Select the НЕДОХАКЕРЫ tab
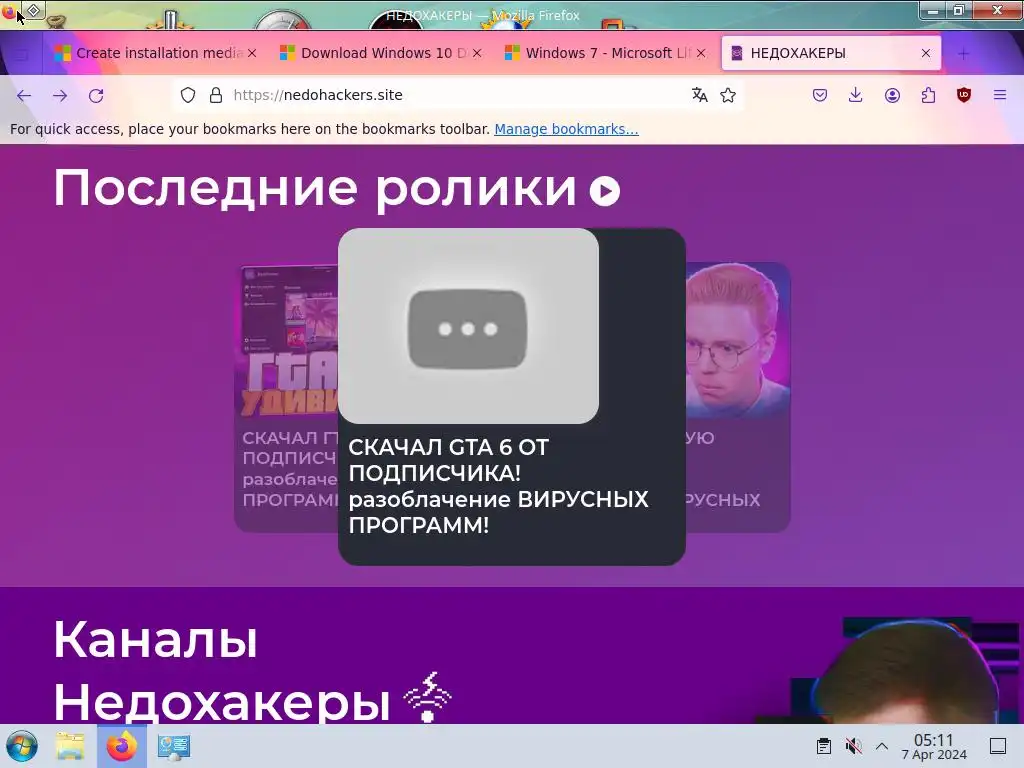Viewport: 1024px width, 768px height. pyautogui.click(x=831, y=53)
